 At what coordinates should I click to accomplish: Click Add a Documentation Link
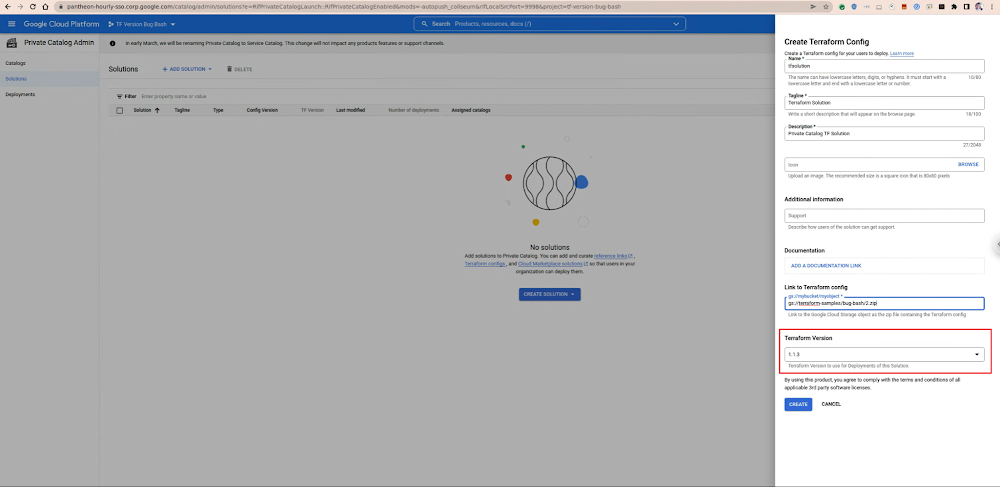click(x=825, y=266)
